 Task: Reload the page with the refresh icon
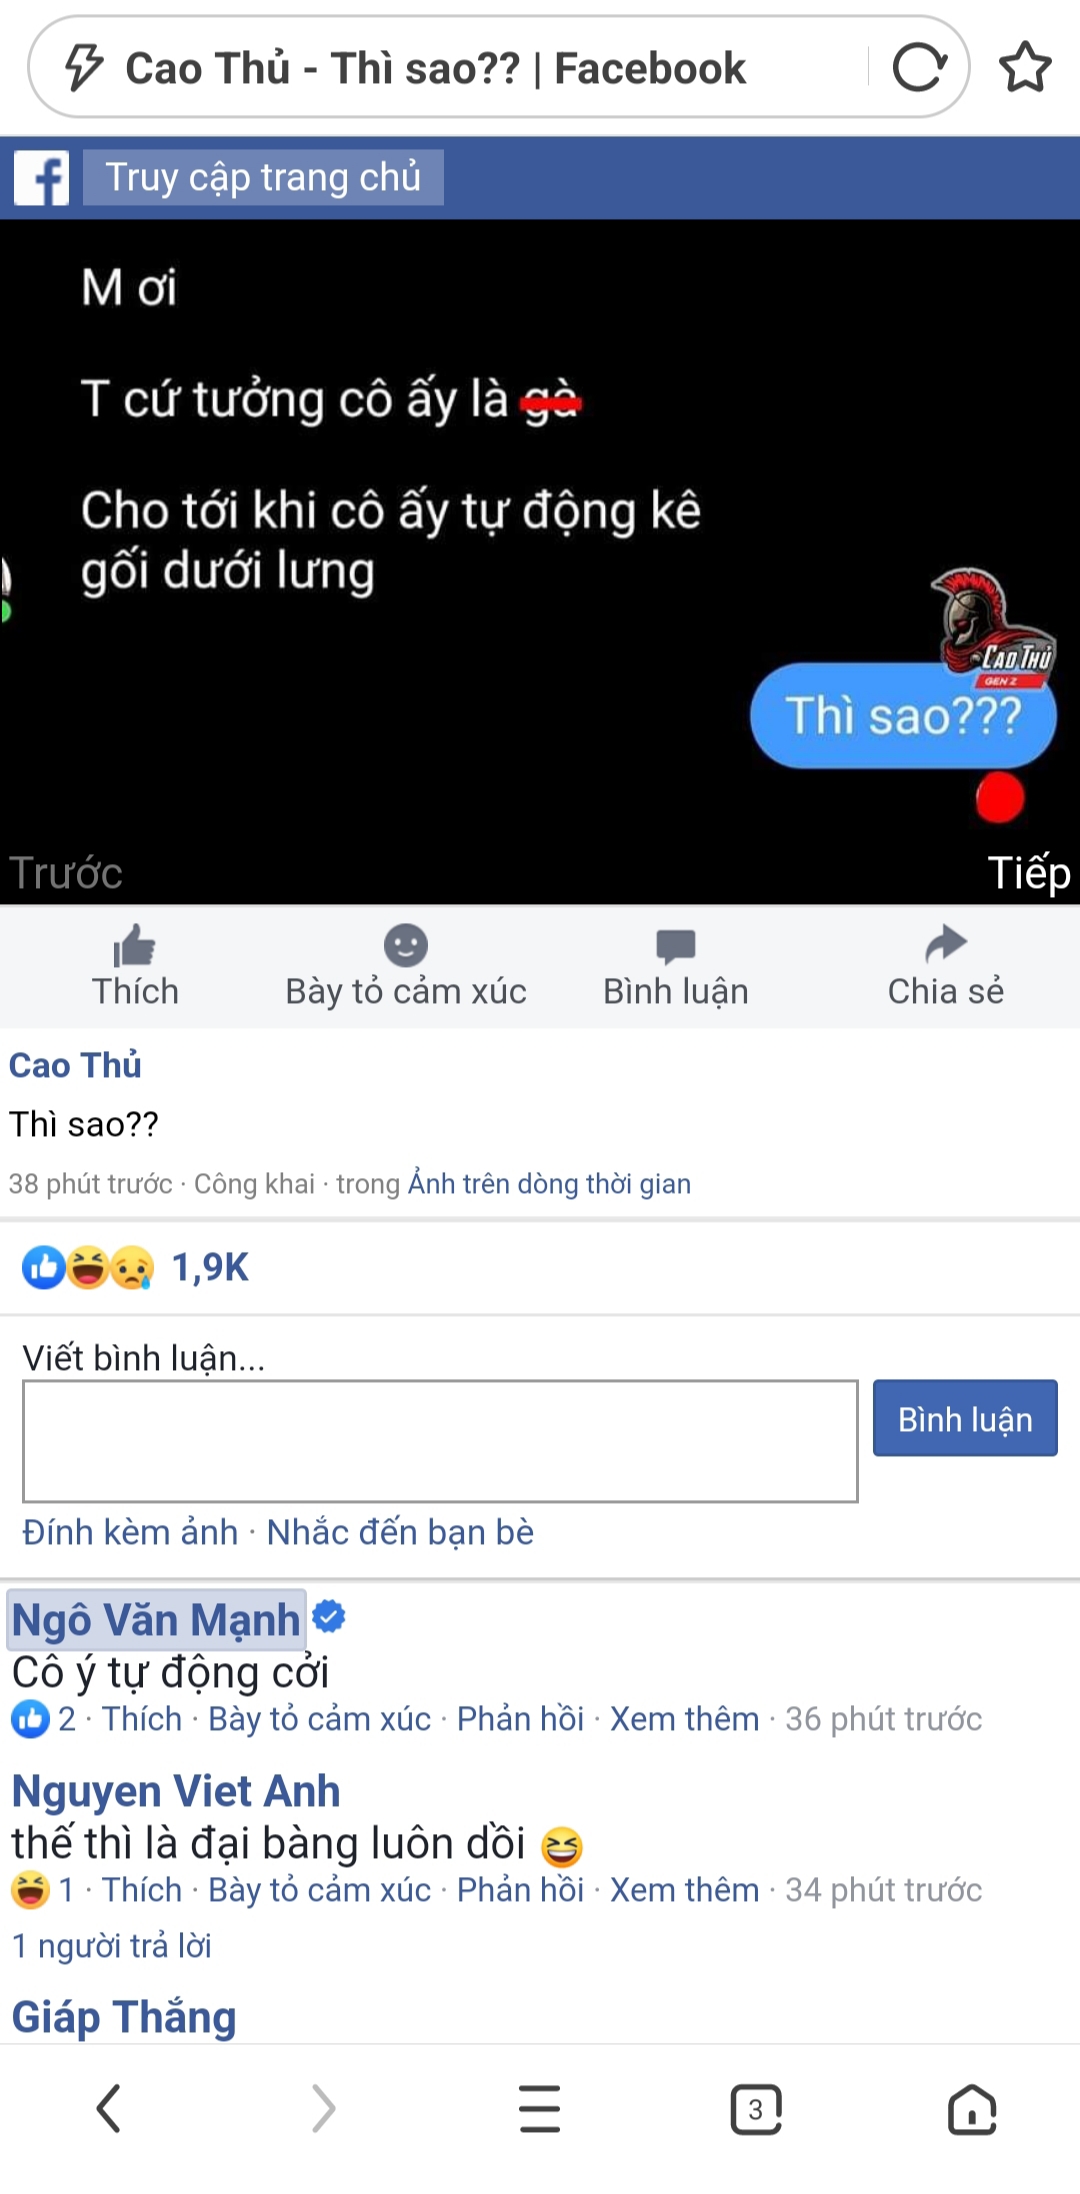tap(919, 68)
